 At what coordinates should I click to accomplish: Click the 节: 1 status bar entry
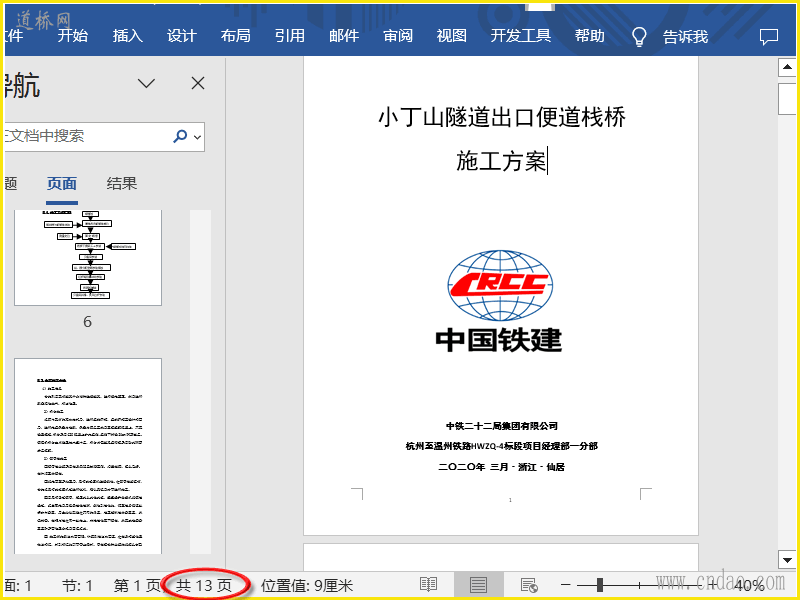77,586
